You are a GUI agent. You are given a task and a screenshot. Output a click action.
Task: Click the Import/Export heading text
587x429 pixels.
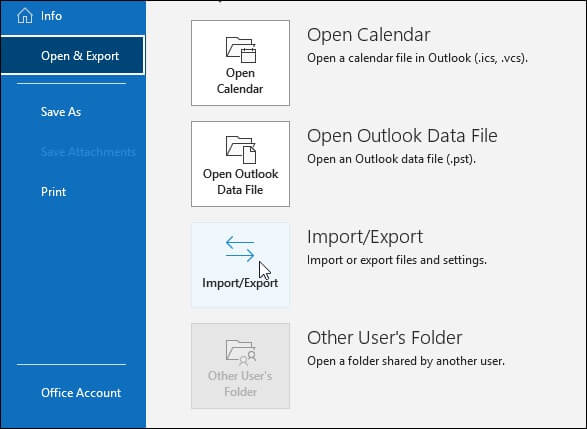click(x=365, y=237)
